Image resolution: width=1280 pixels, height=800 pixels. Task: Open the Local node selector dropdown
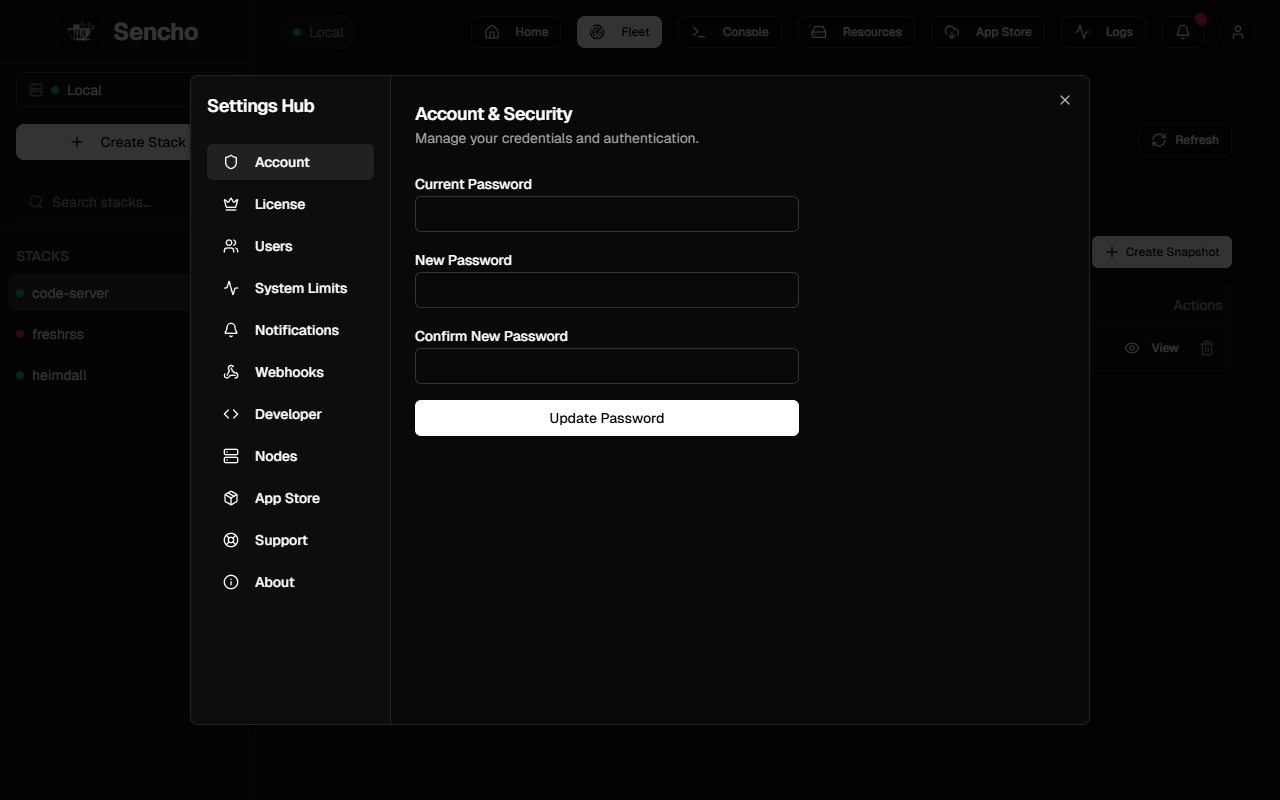(x=103, y=90)
